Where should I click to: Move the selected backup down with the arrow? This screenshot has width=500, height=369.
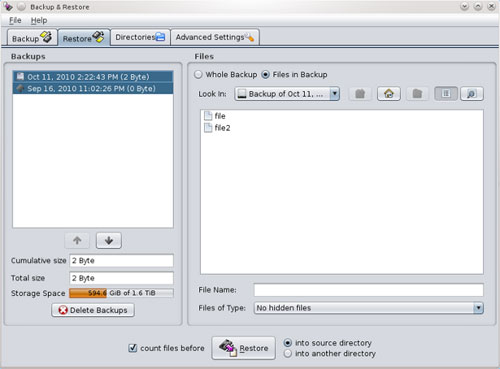(x=109, y=240)
